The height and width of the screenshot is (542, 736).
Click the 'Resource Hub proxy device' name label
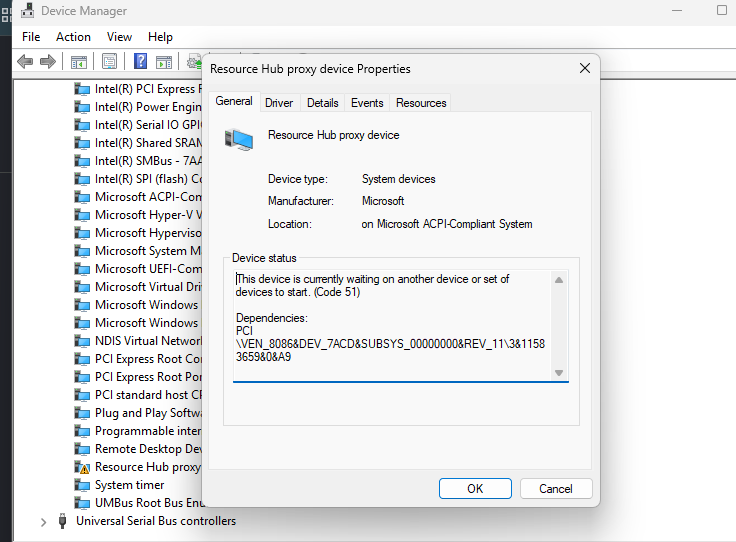[x=333, y=135]
